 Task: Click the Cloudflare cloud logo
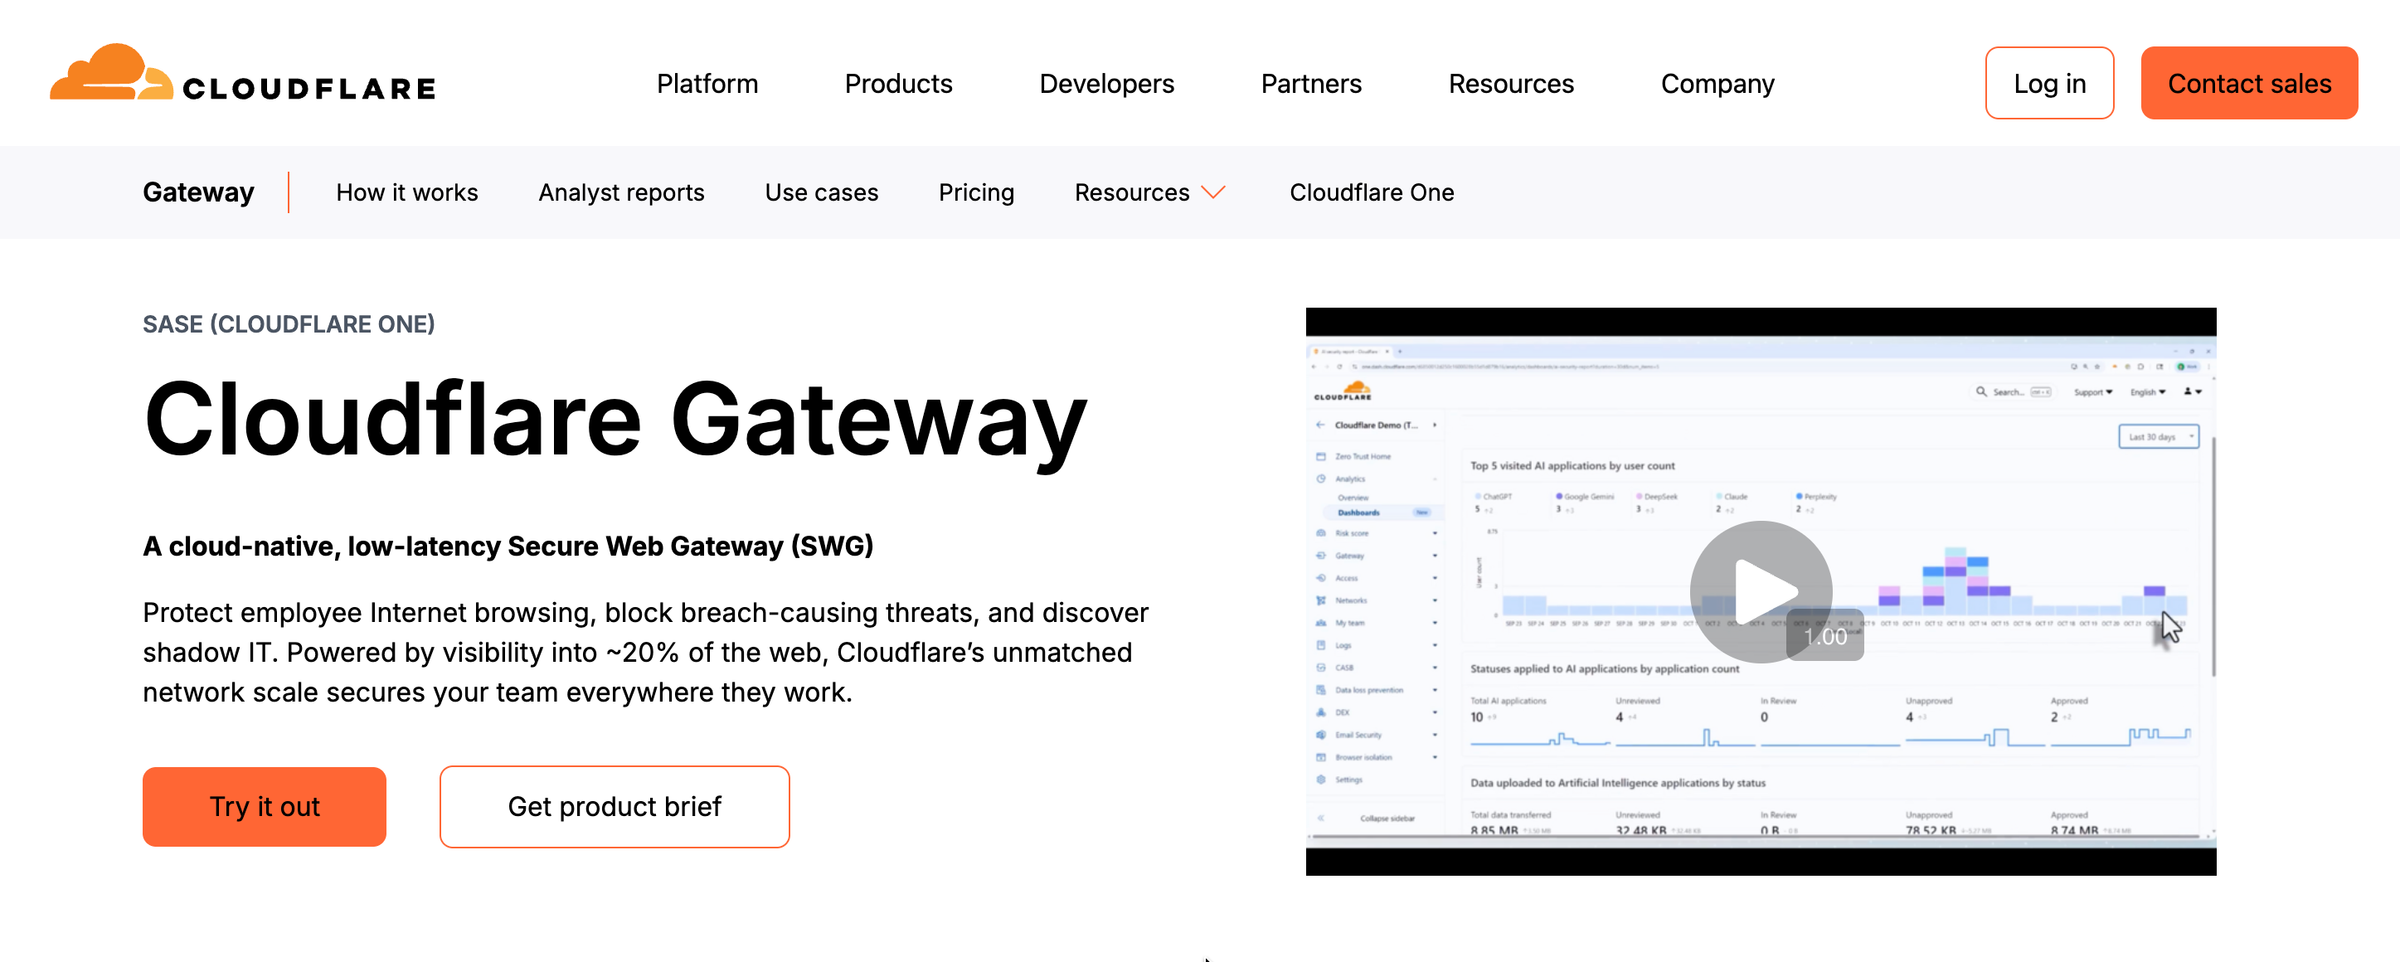243,73
